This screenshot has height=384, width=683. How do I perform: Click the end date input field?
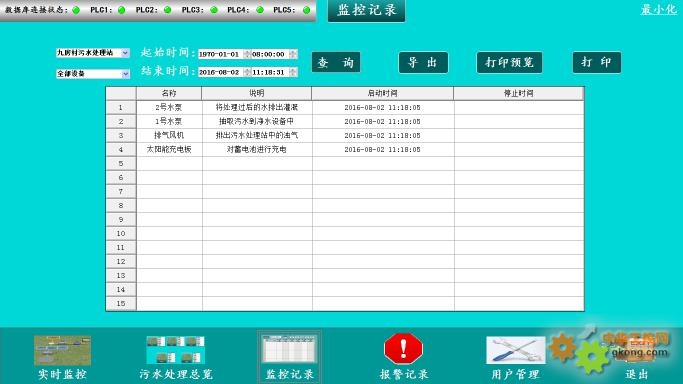(221, 72)
